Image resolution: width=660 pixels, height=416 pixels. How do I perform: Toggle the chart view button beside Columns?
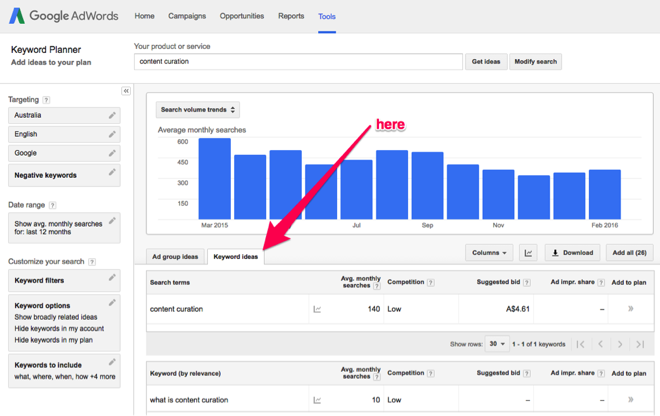(528, 253)
